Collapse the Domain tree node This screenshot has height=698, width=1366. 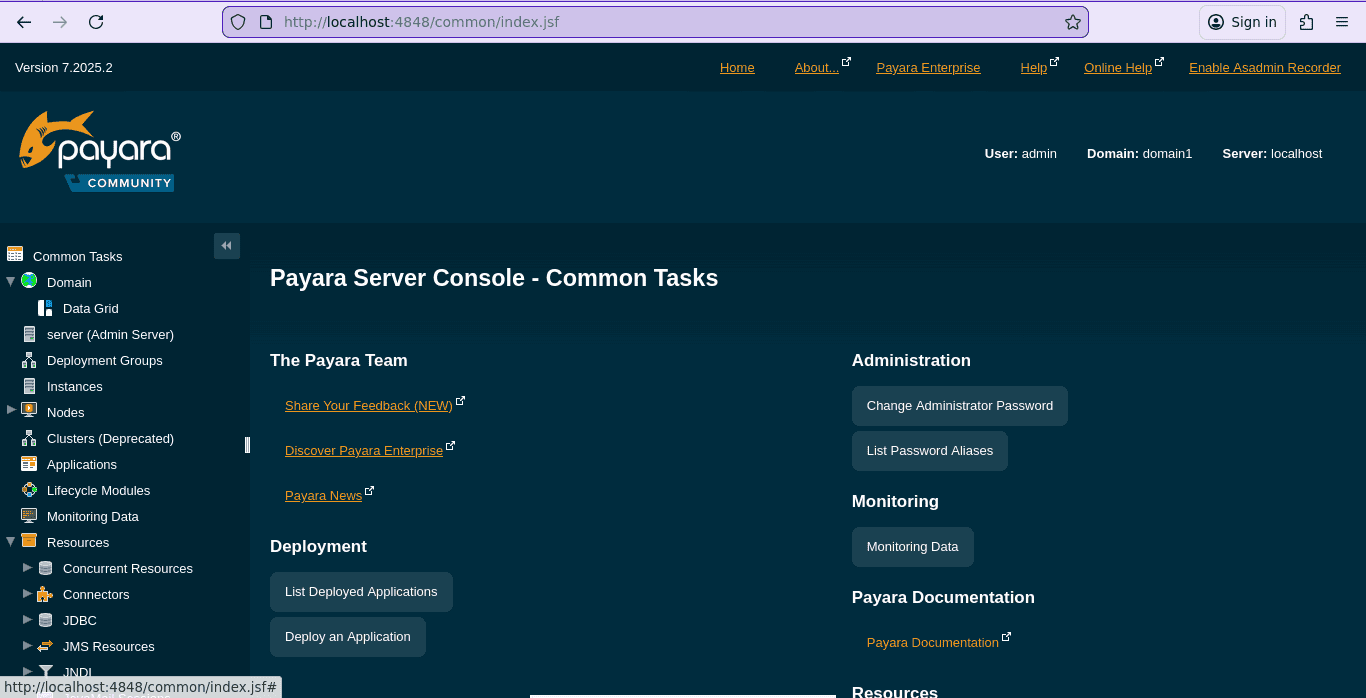11,282
